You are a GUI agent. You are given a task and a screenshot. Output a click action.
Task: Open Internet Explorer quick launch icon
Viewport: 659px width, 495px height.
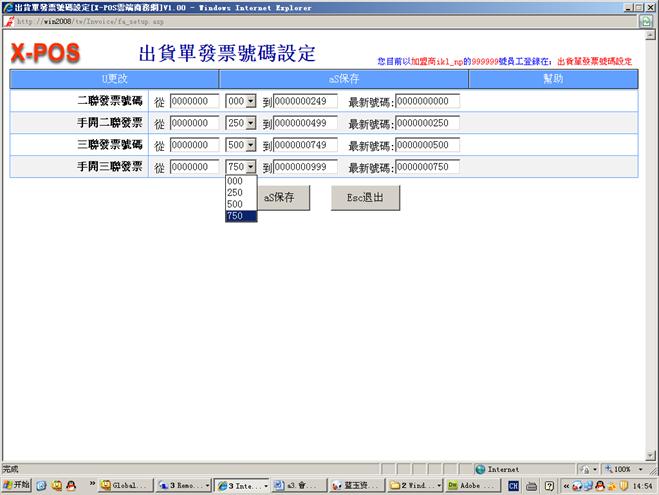[41, 485]
